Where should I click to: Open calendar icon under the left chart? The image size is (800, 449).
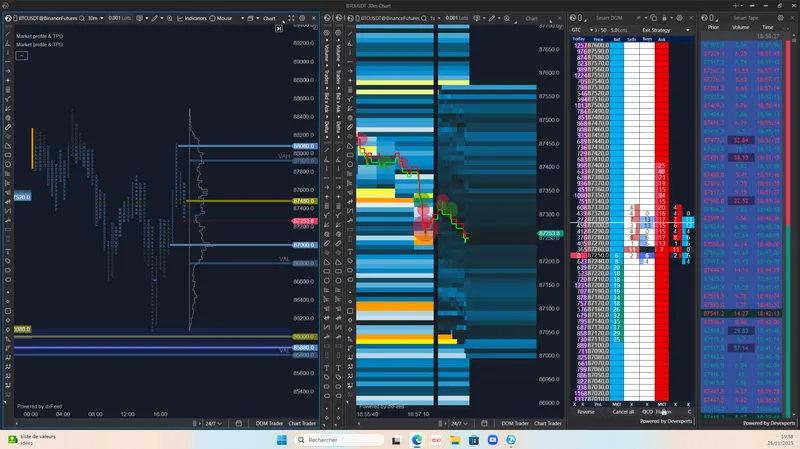click(x=238, y=423)
